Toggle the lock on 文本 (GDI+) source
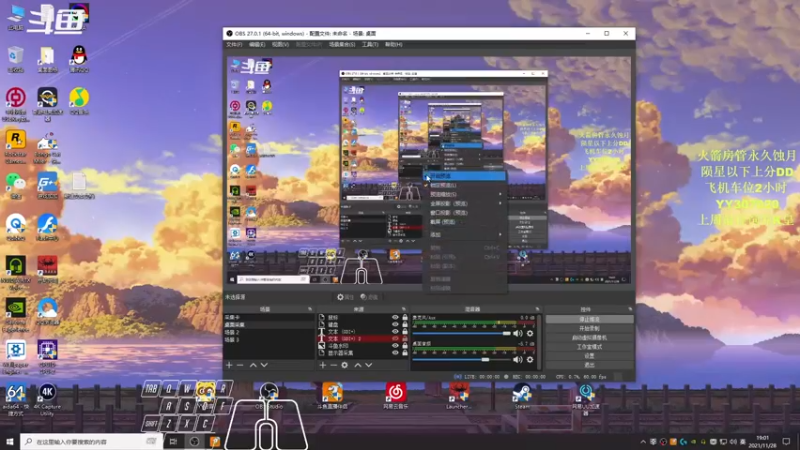 coord(405,332)
